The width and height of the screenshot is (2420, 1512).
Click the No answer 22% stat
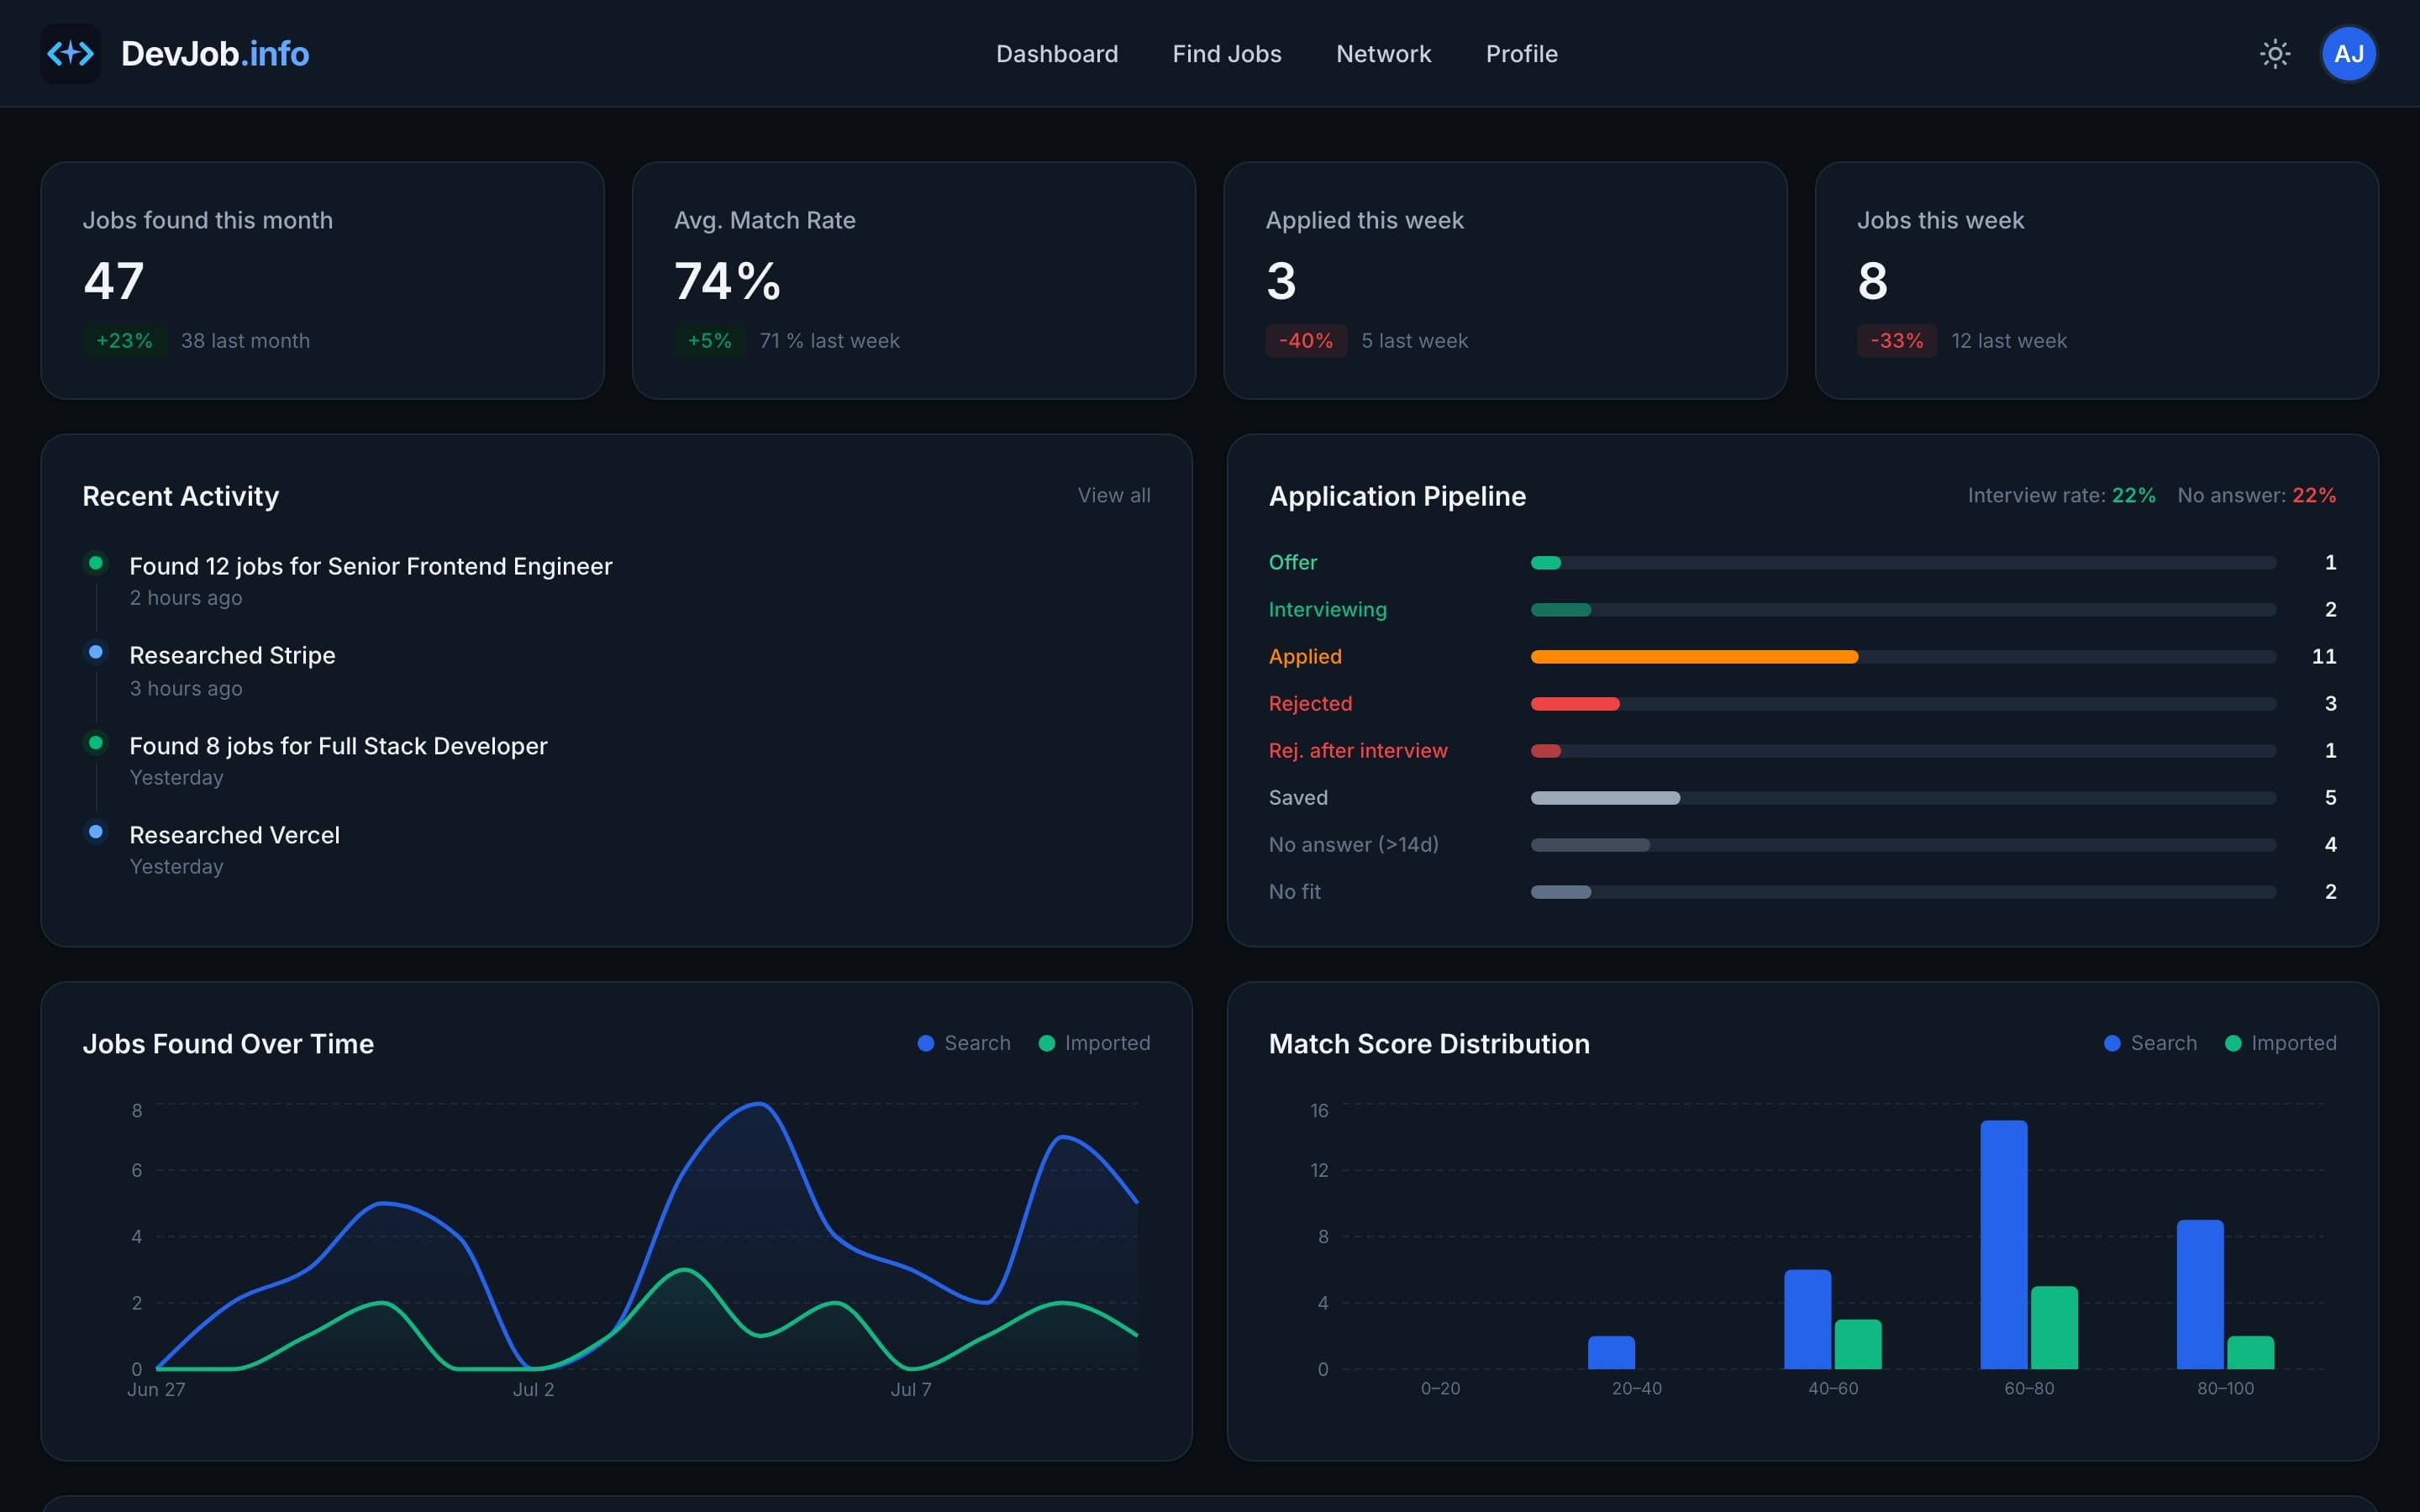tap(2257, 495)
